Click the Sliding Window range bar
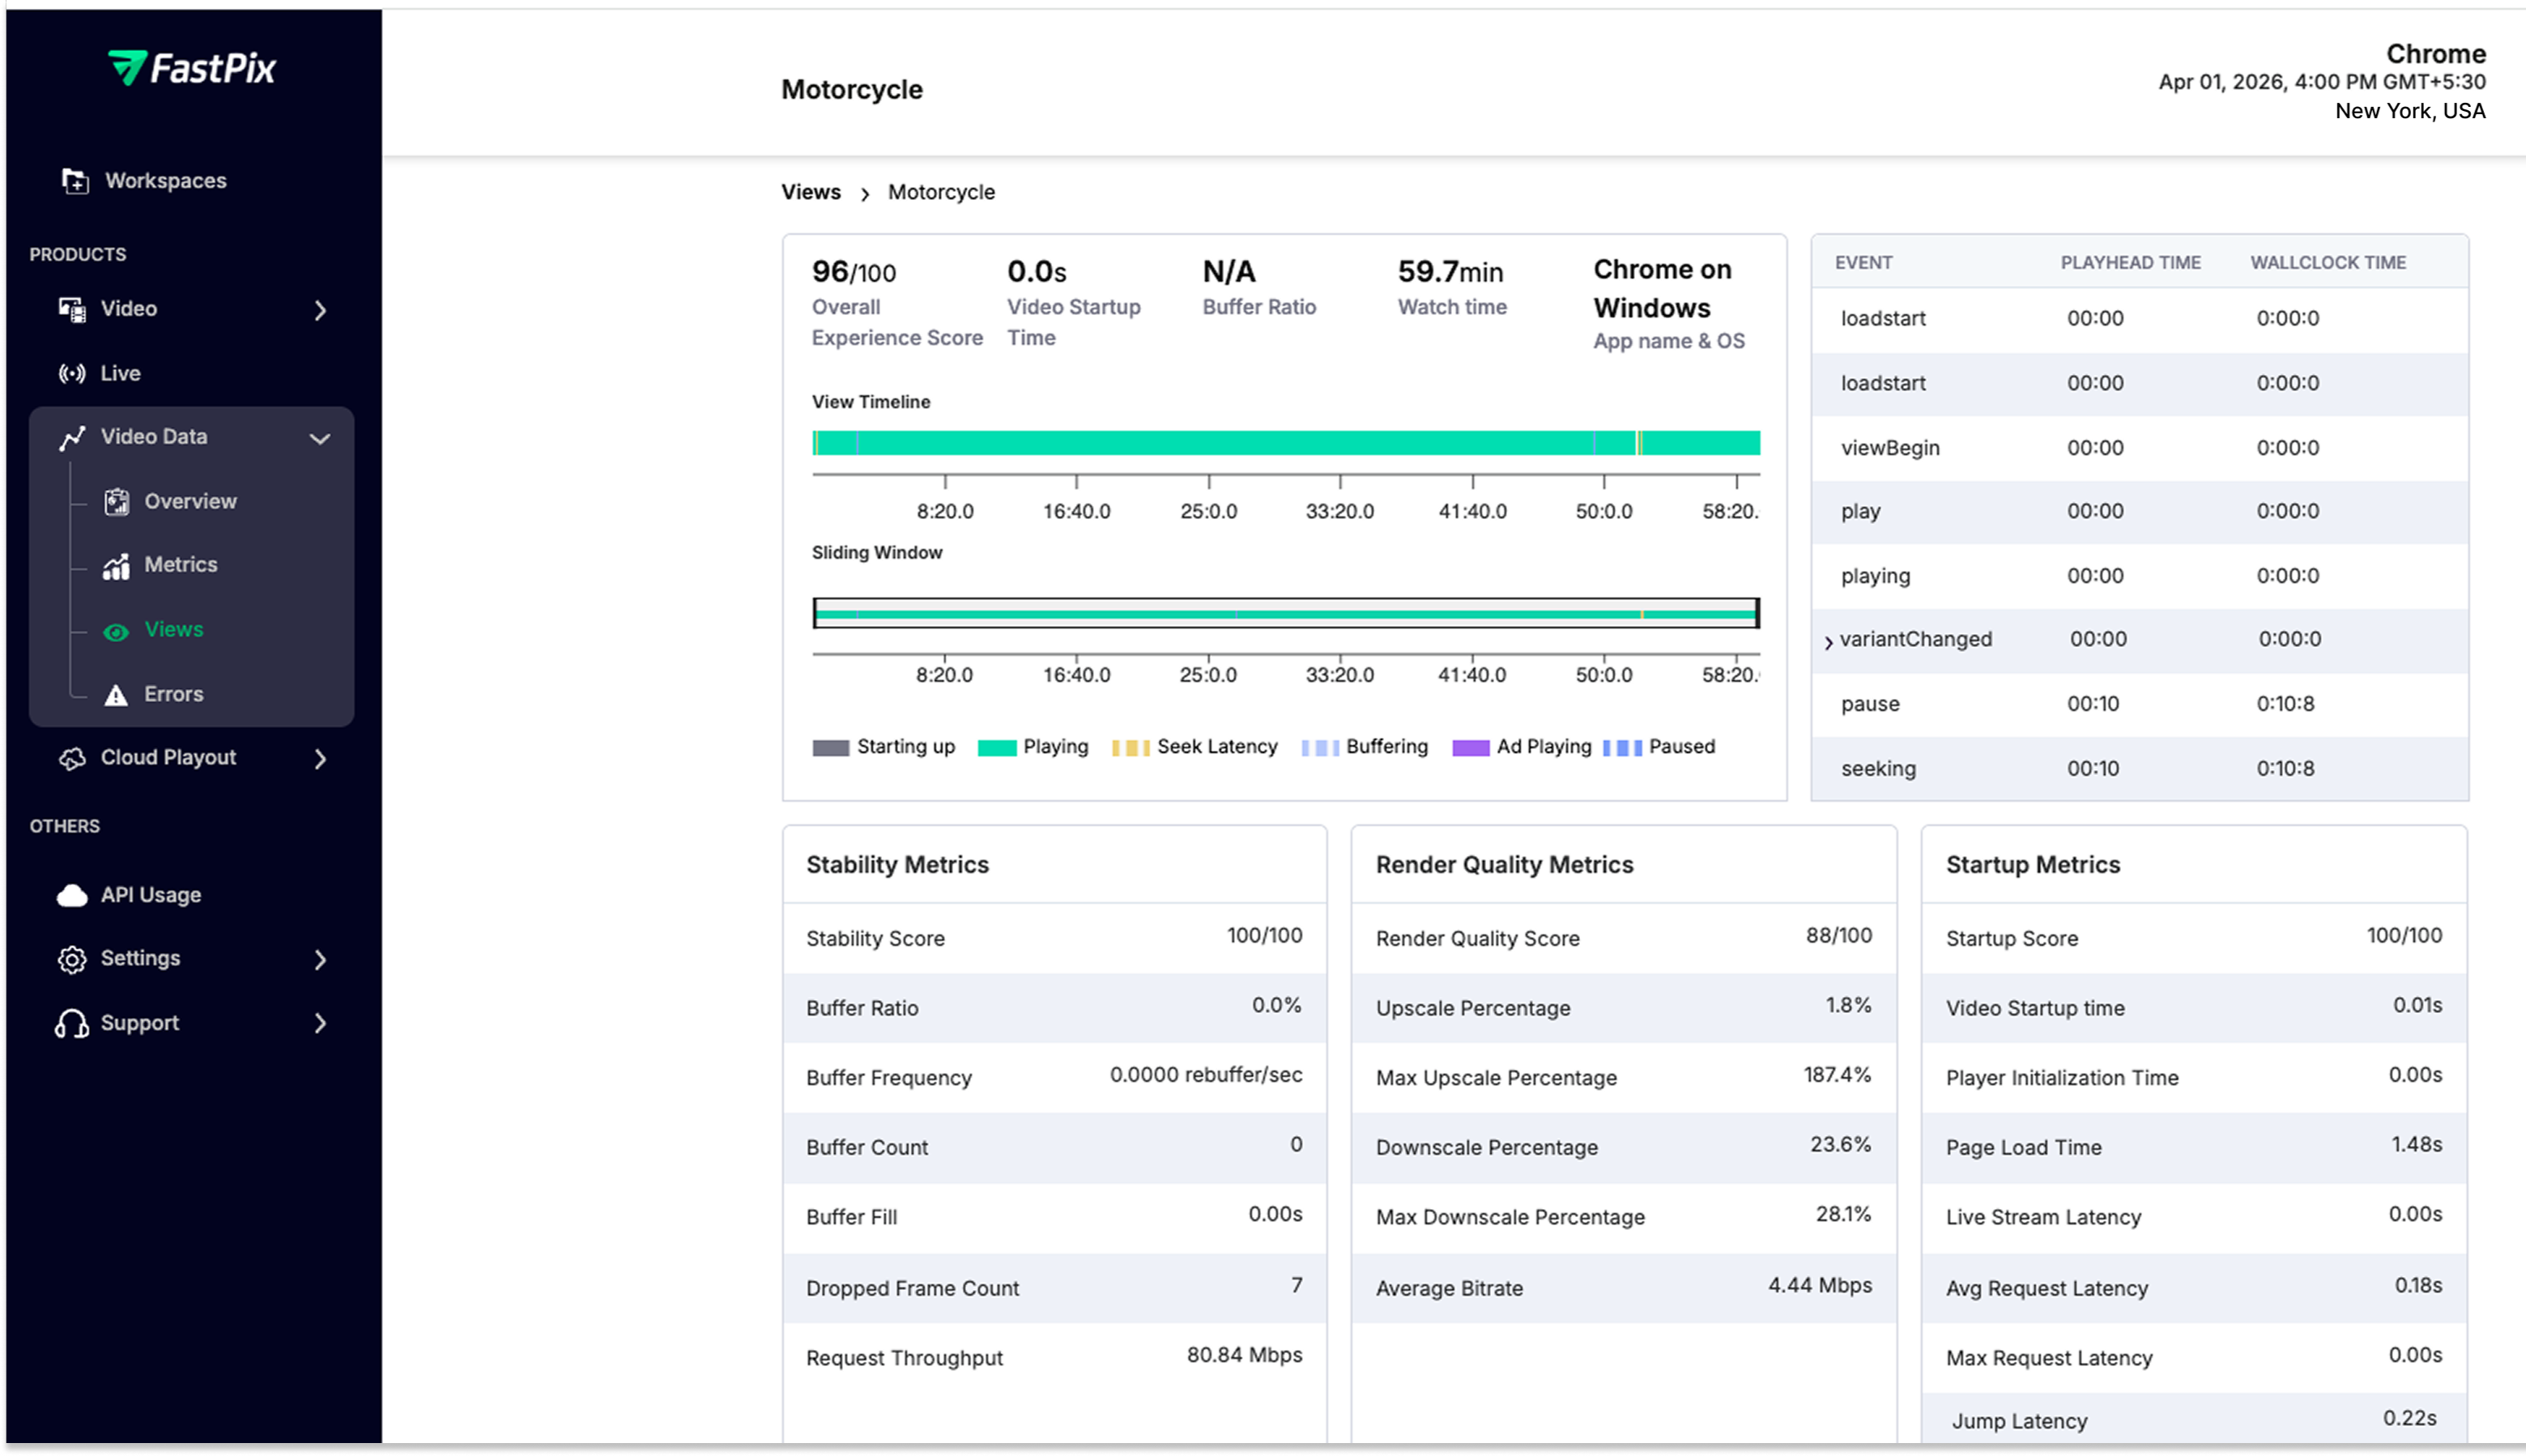 [x=1285, y=613]
